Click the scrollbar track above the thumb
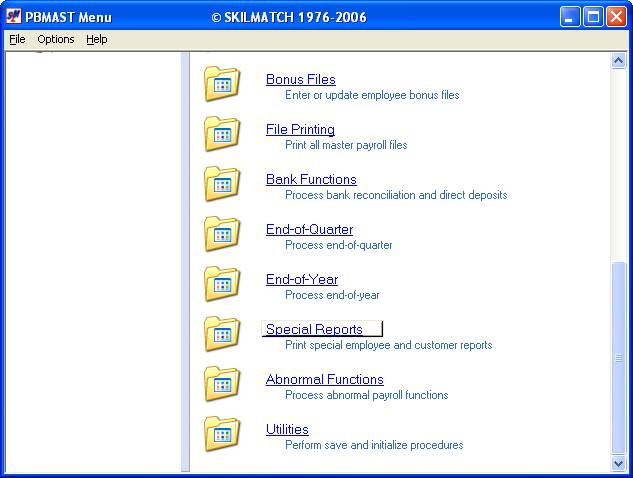 pos(618,165)
